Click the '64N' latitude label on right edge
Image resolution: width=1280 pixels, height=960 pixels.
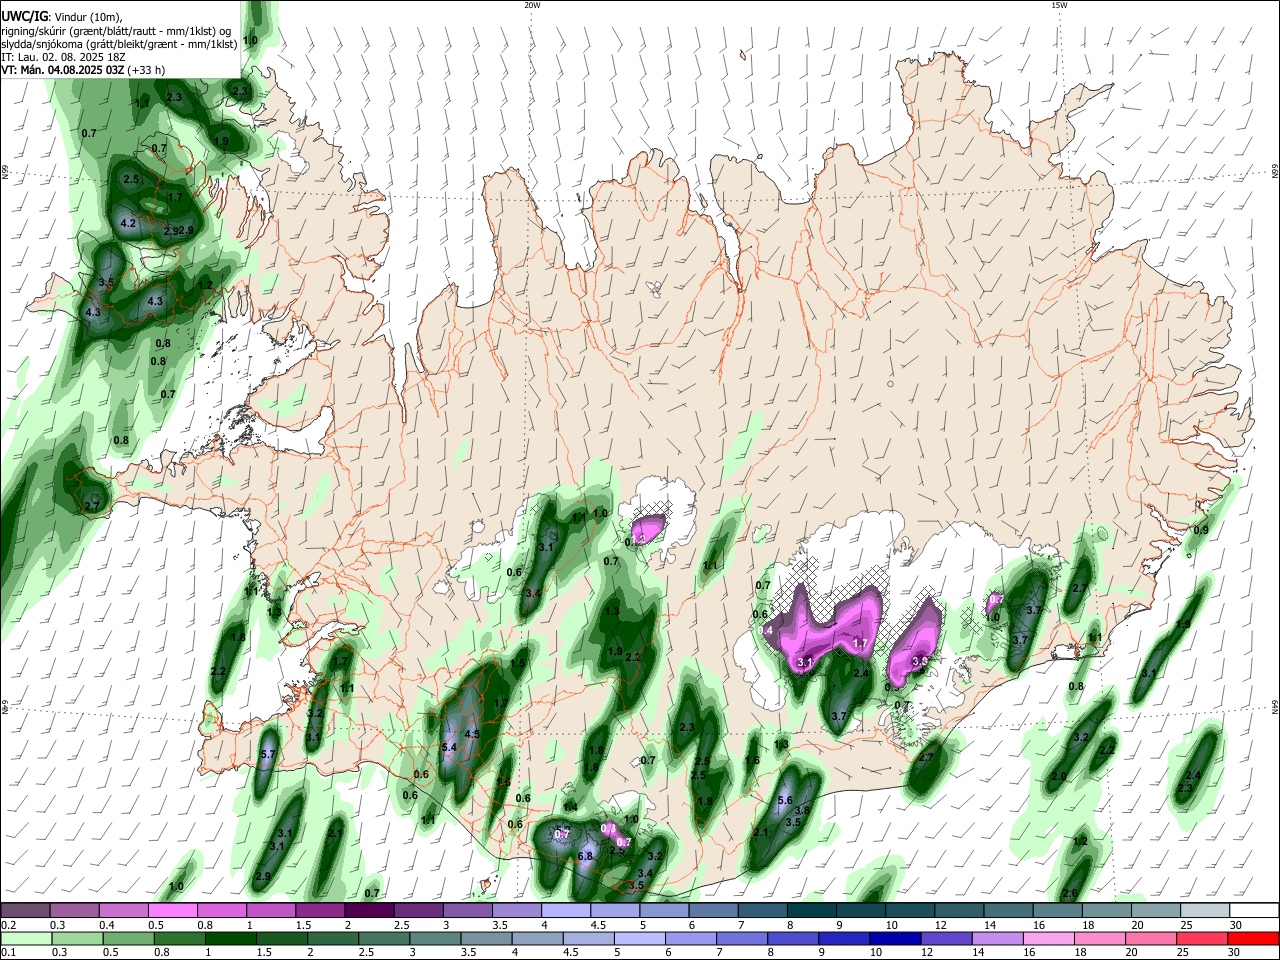[1275, 705]
